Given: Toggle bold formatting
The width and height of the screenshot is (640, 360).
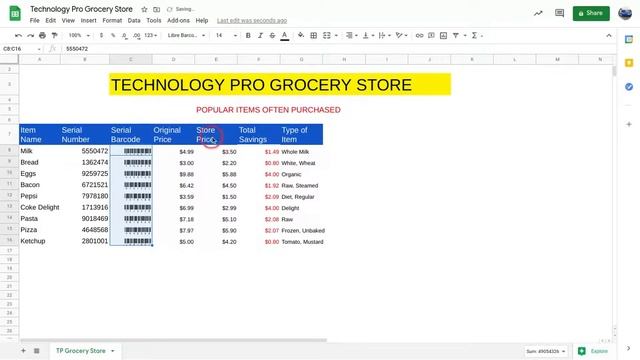Looking at the screenshot, I should (x=248, y=36).
